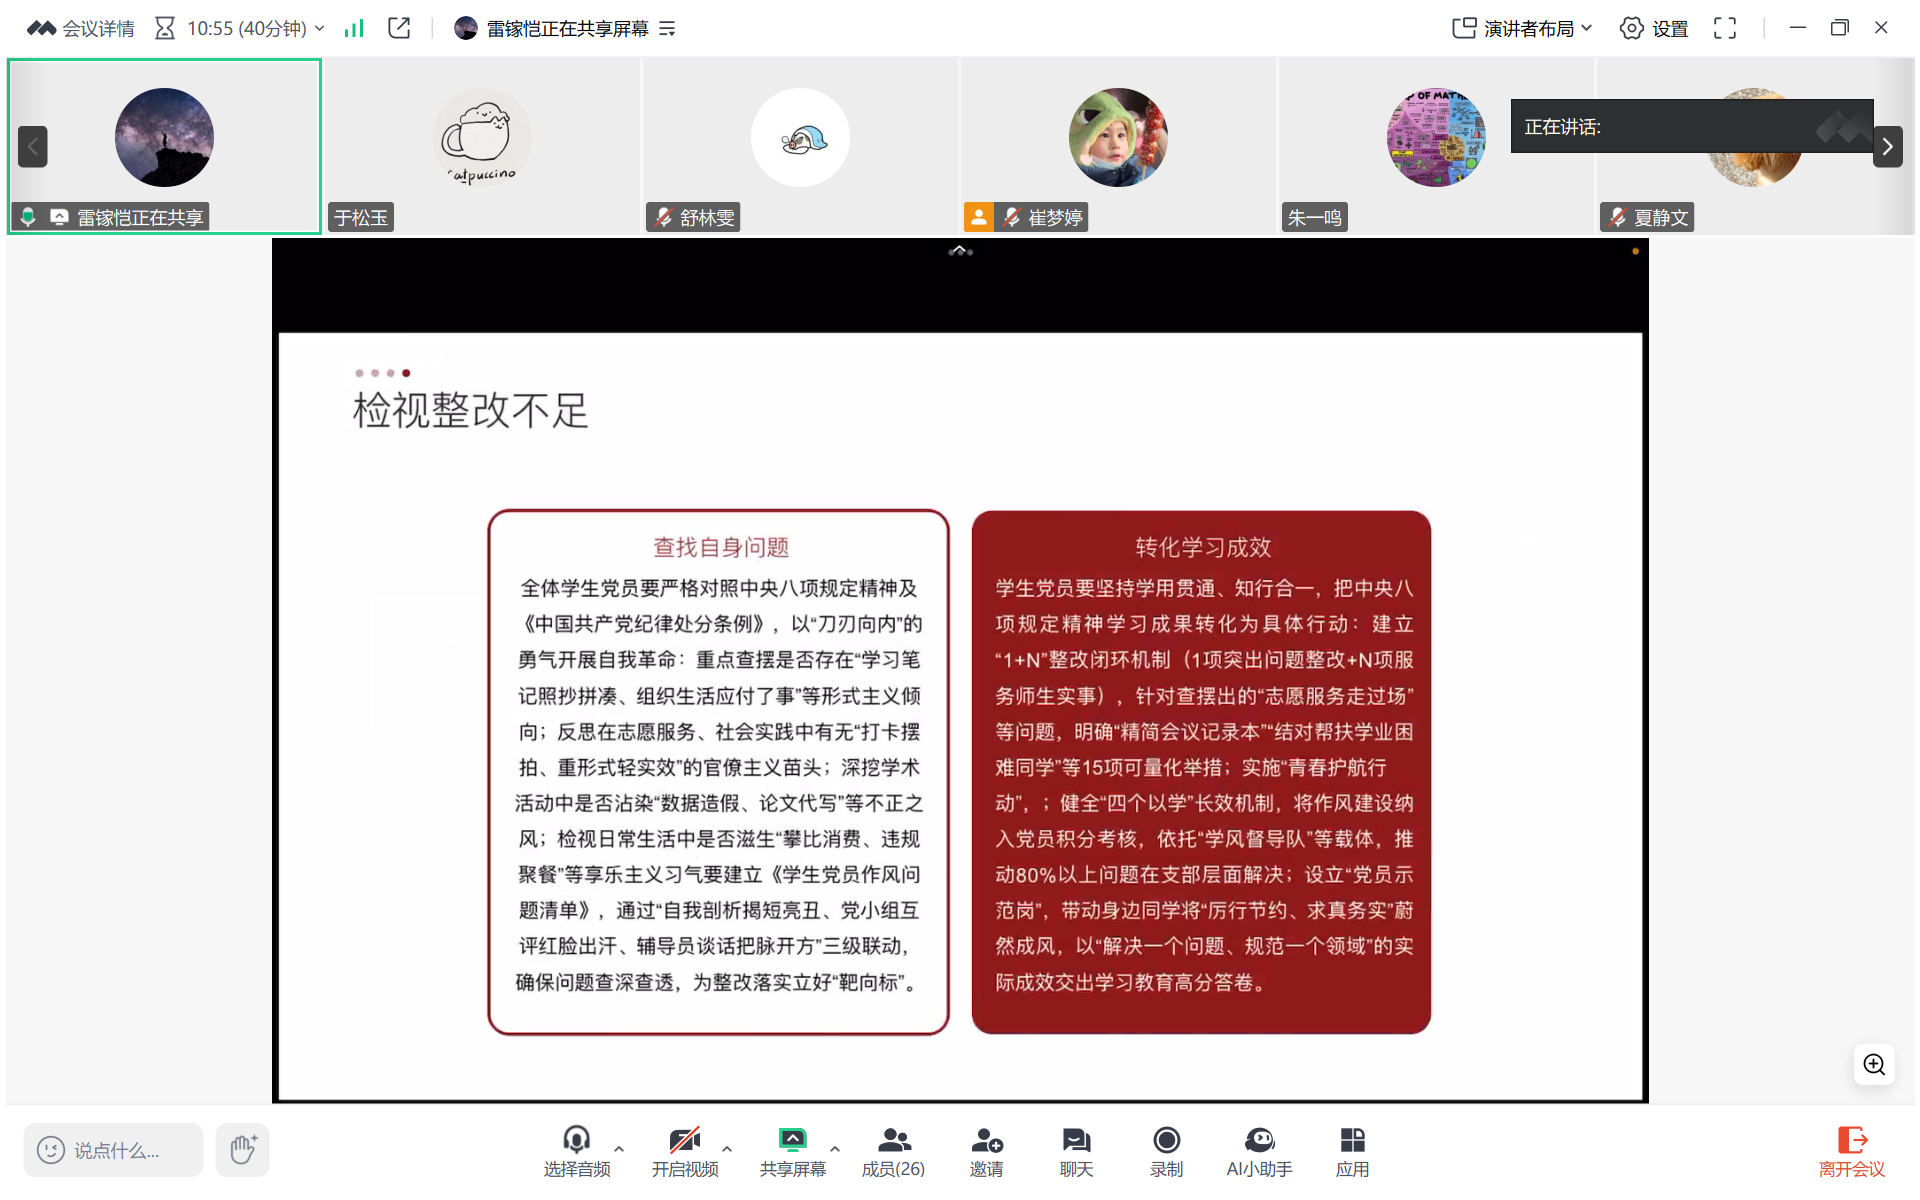Open the 聊天 chat panel
Viewport: 1920px width, 1200px height.
[x=1076, y=1150]
